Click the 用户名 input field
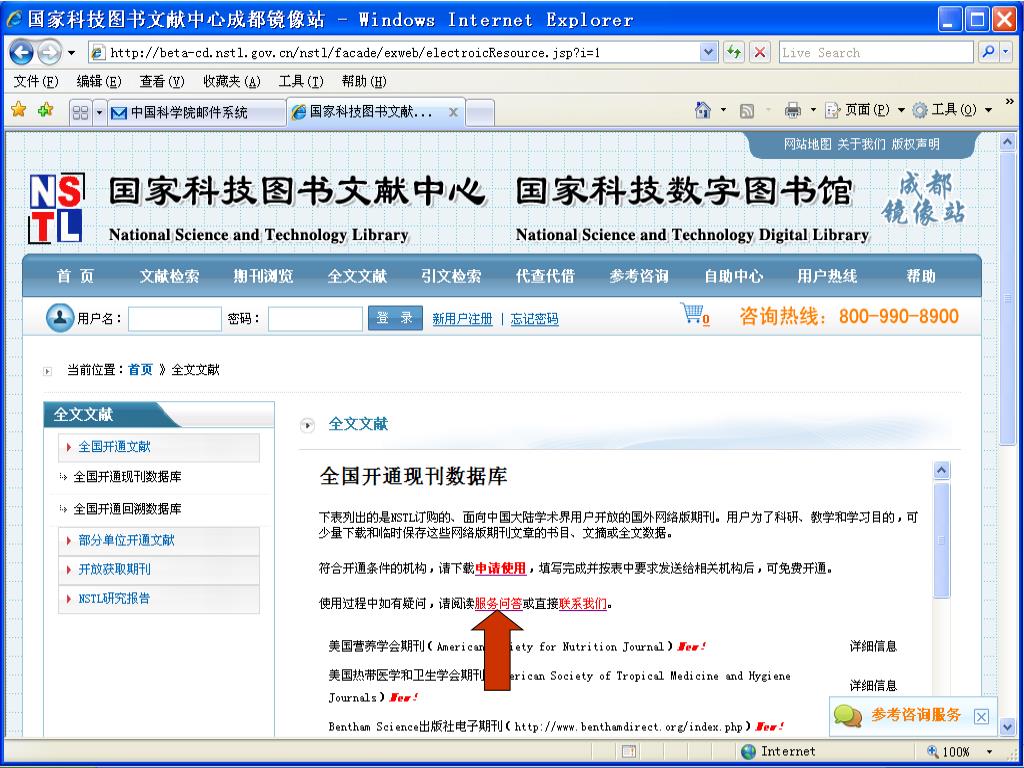Viewport: 1024px width, 768px height. click(174, 319)
